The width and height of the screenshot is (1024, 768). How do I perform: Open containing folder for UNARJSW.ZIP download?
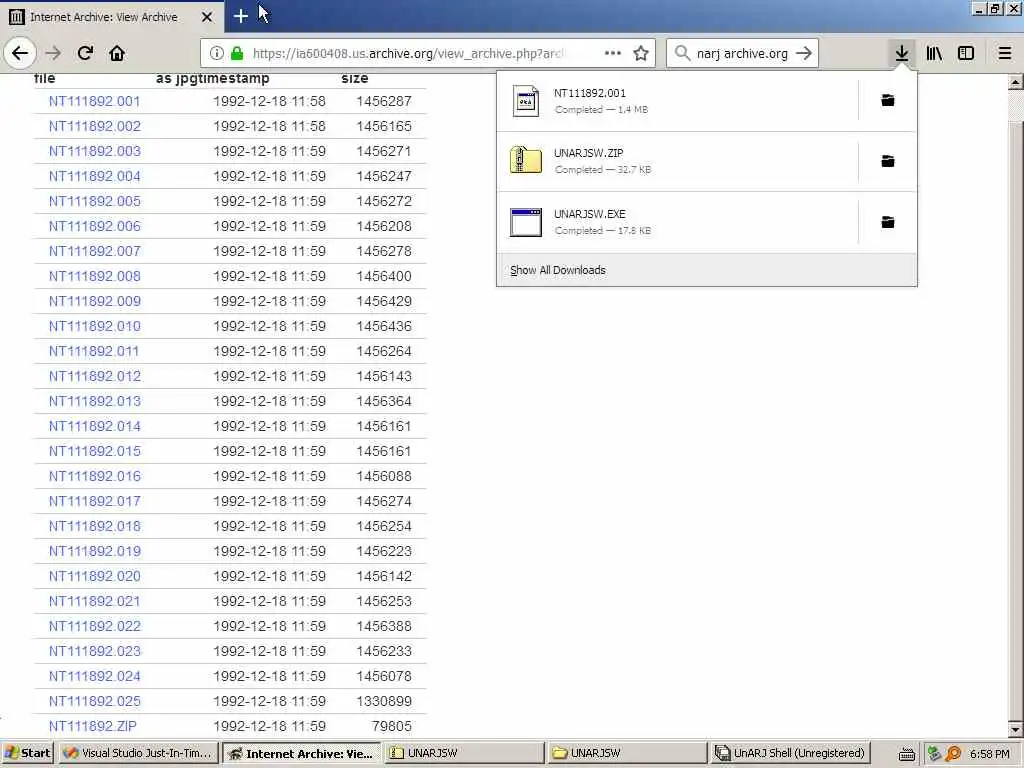[x=888, y=161]
